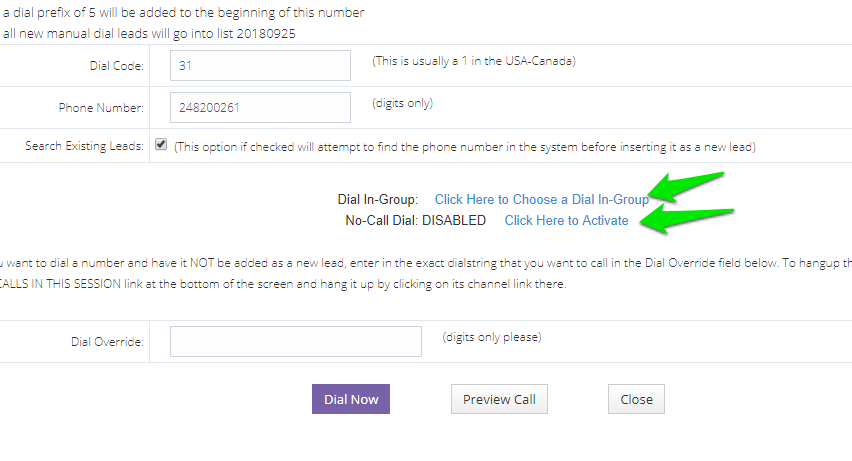The image size is (852, 461).
Task: Uncheck the Search Existing Leads checkbox
Action: tap(161, 144)
